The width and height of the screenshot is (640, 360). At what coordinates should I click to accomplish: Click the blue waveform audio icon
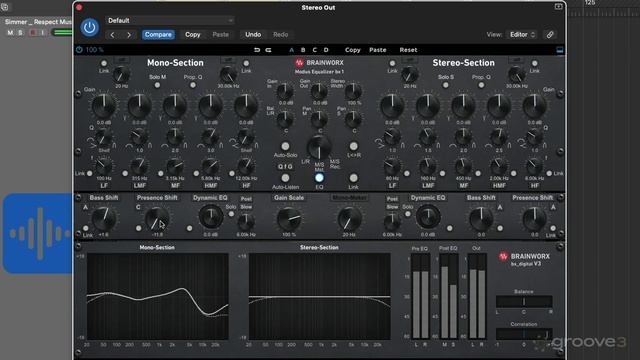(38, 233)
